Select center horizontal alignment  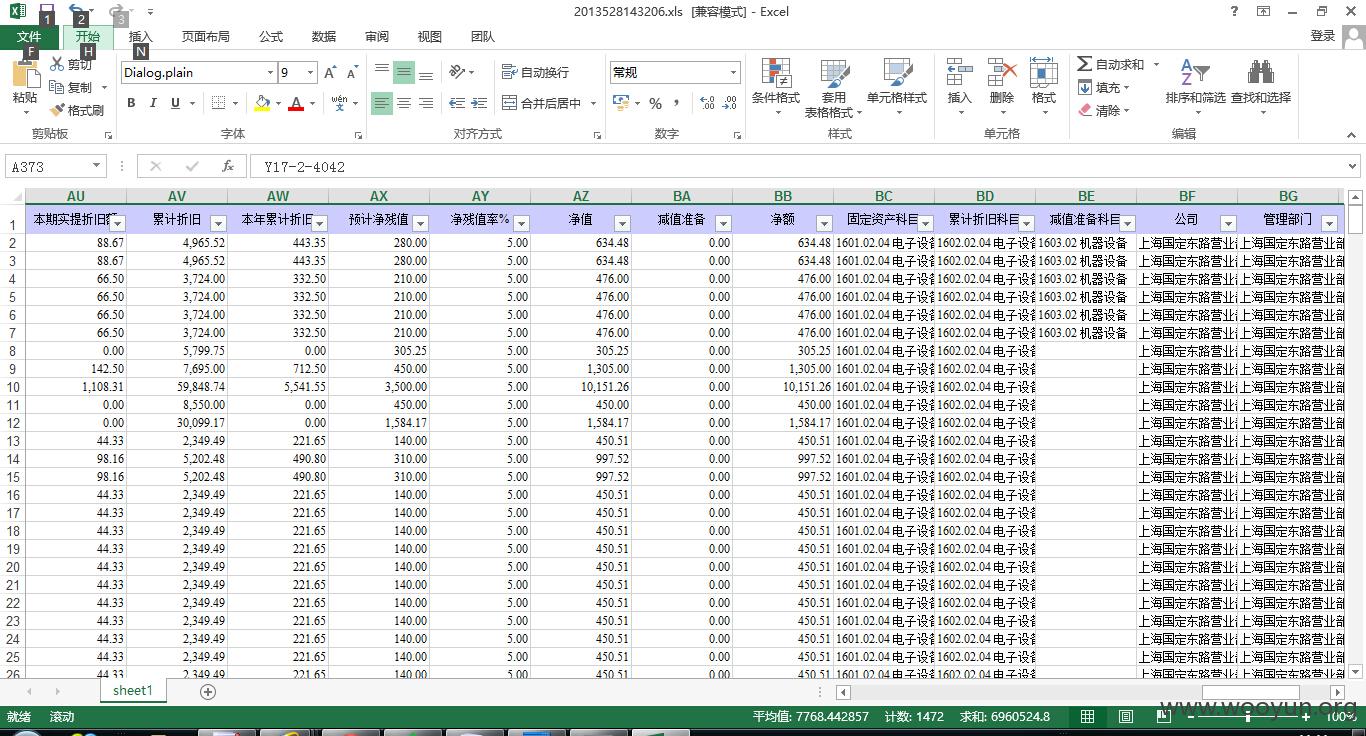pyautogui.click(x=404, y=103)
